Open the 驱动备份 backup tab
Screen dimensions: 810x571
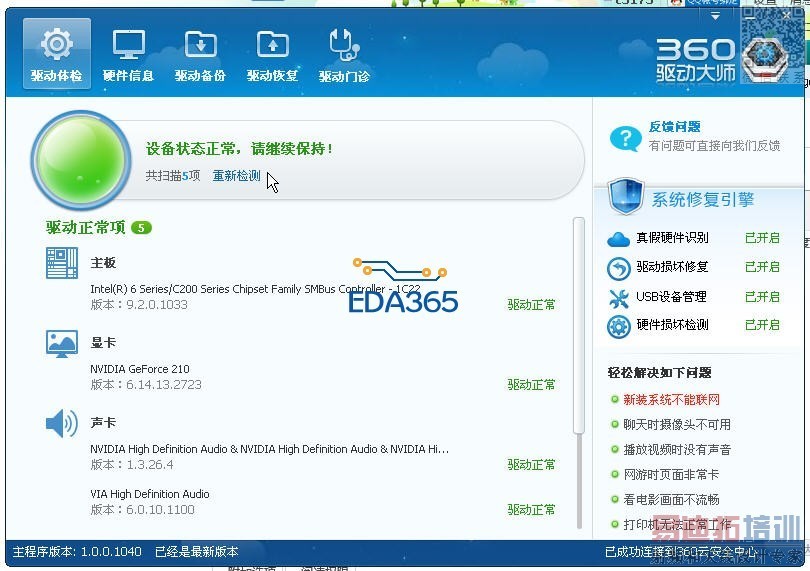tap(200, 55)
